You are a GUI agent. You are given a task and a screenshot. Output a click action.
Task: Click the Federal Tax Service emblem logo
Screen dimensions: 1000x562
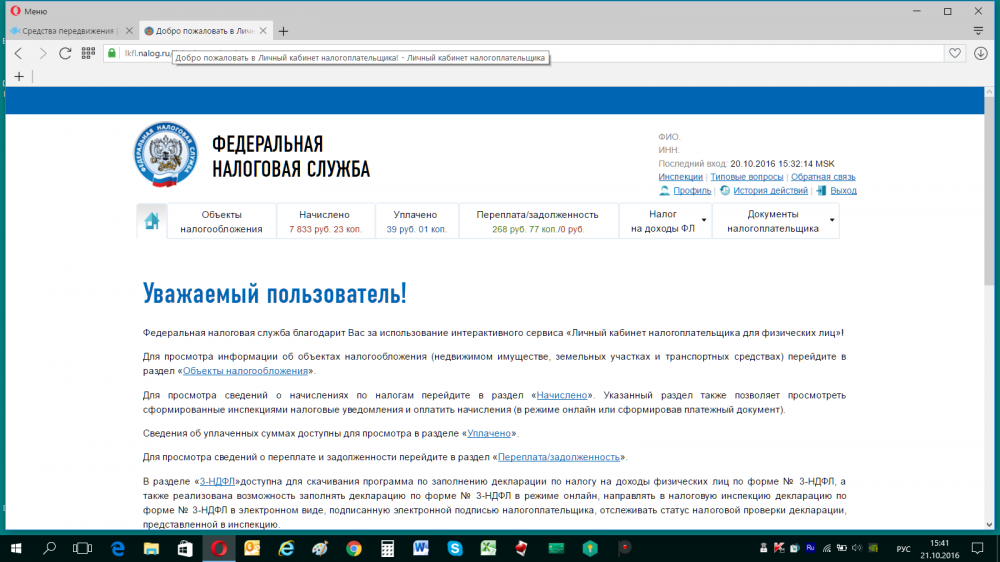(x=166, y=155)
